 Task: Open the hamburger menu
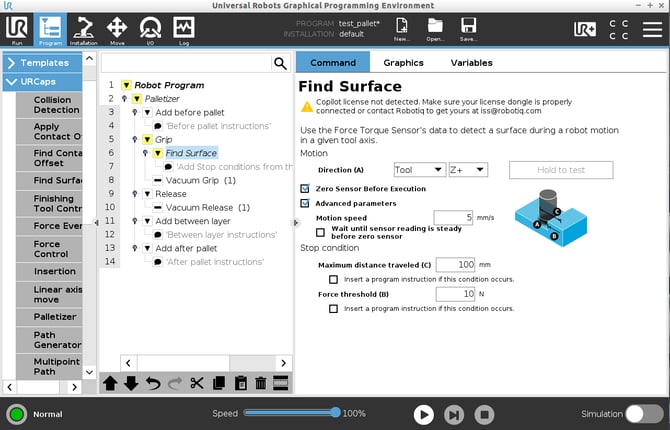click(x=652, y=29)
